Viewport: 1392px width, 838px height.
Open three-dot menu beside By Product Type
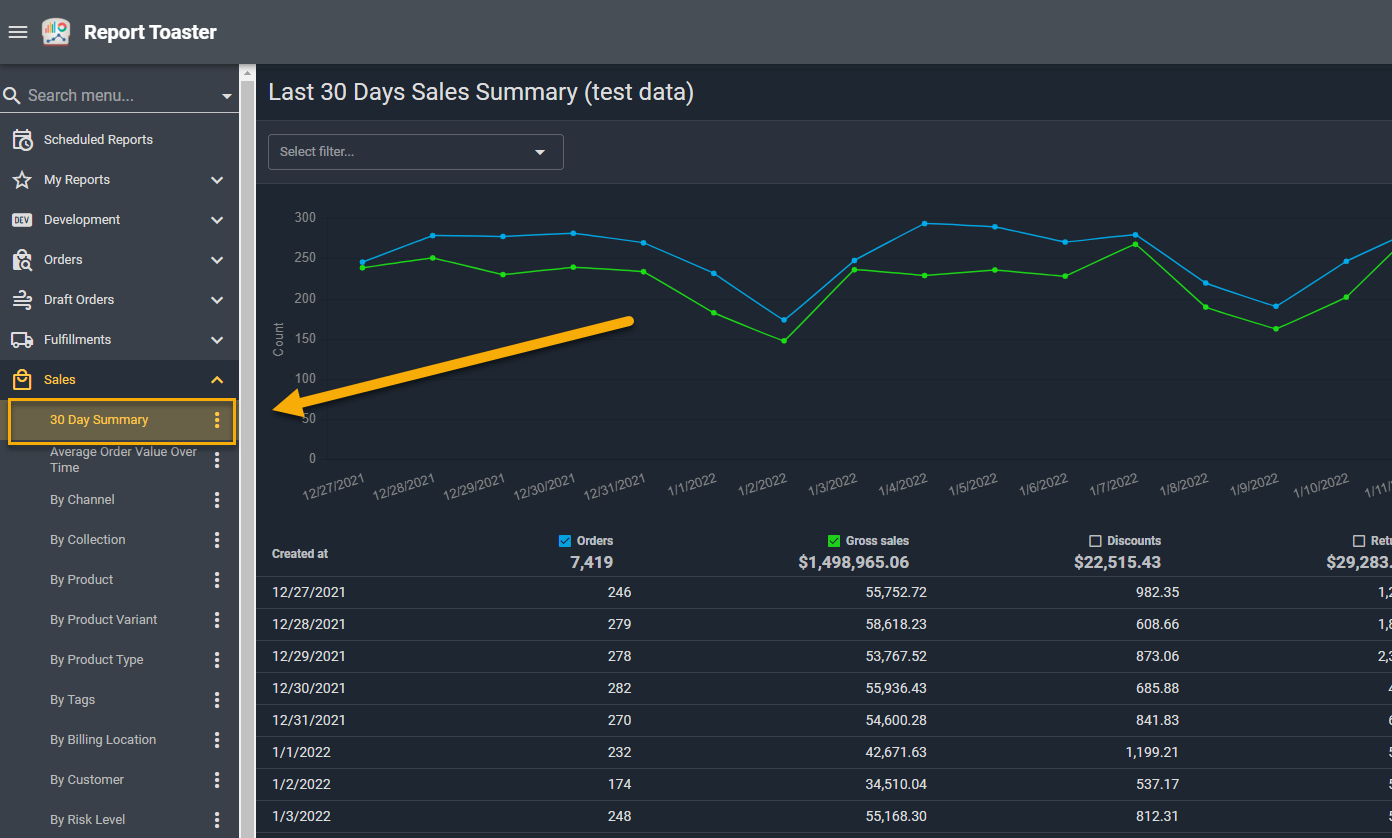click(x=217, y=660)
